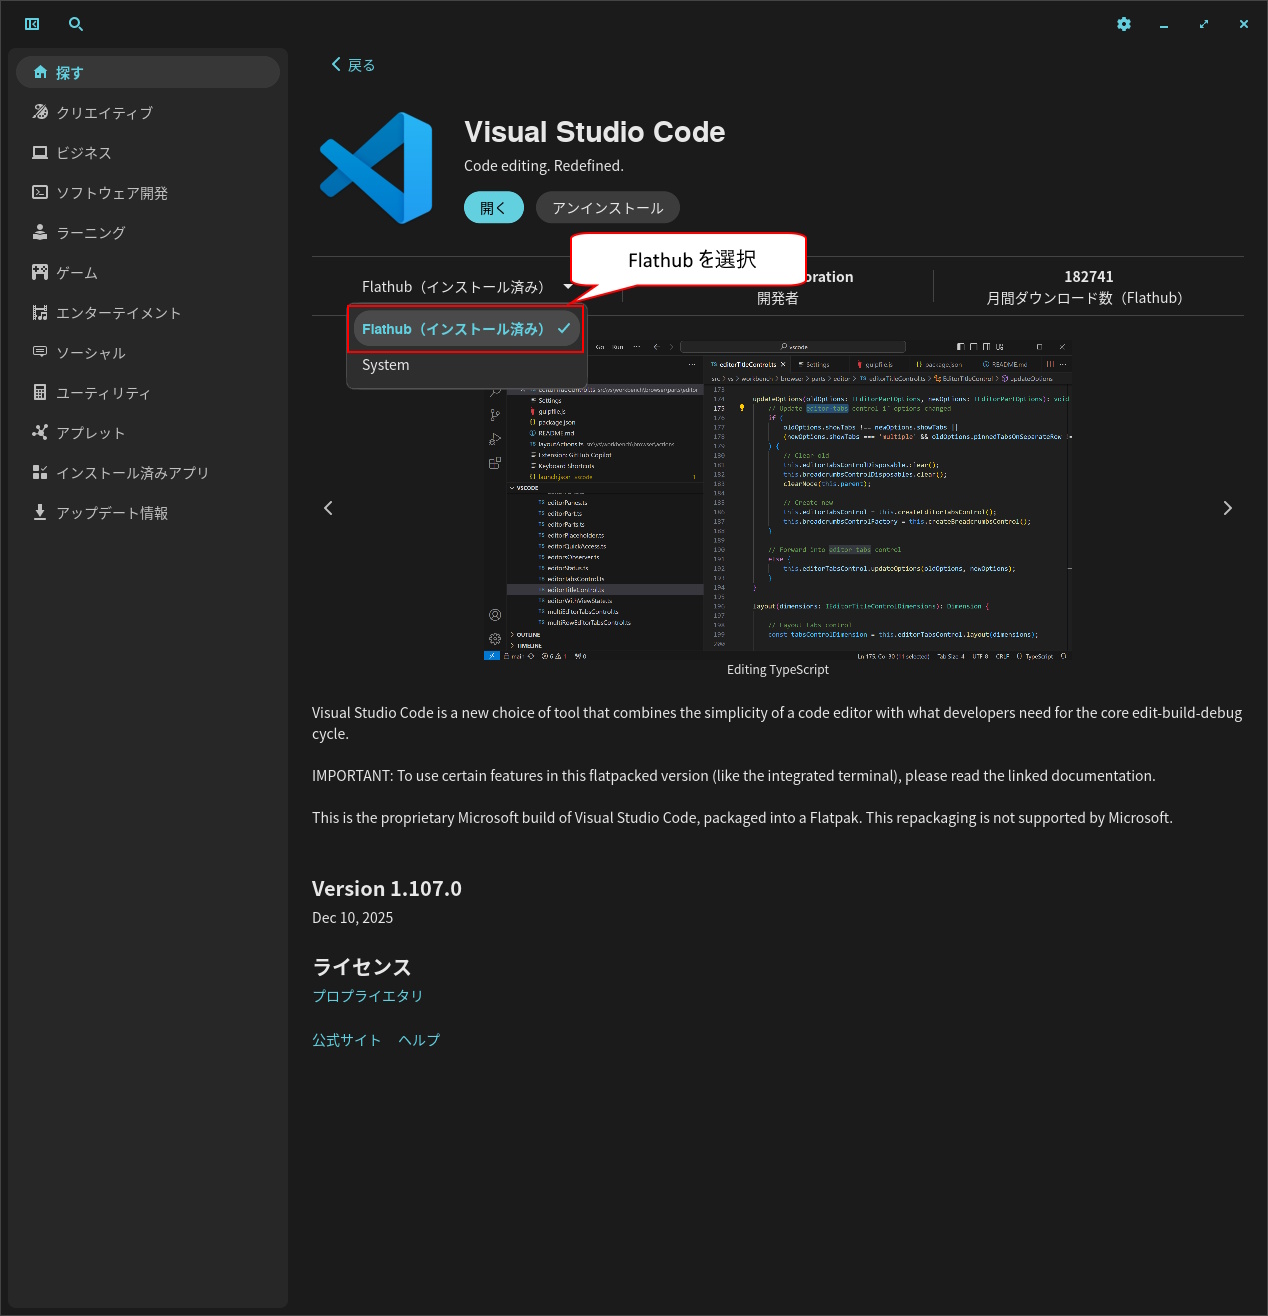Click the 開く button
The height and width of the screenshot is (1316, 1268).
[493, 208]
